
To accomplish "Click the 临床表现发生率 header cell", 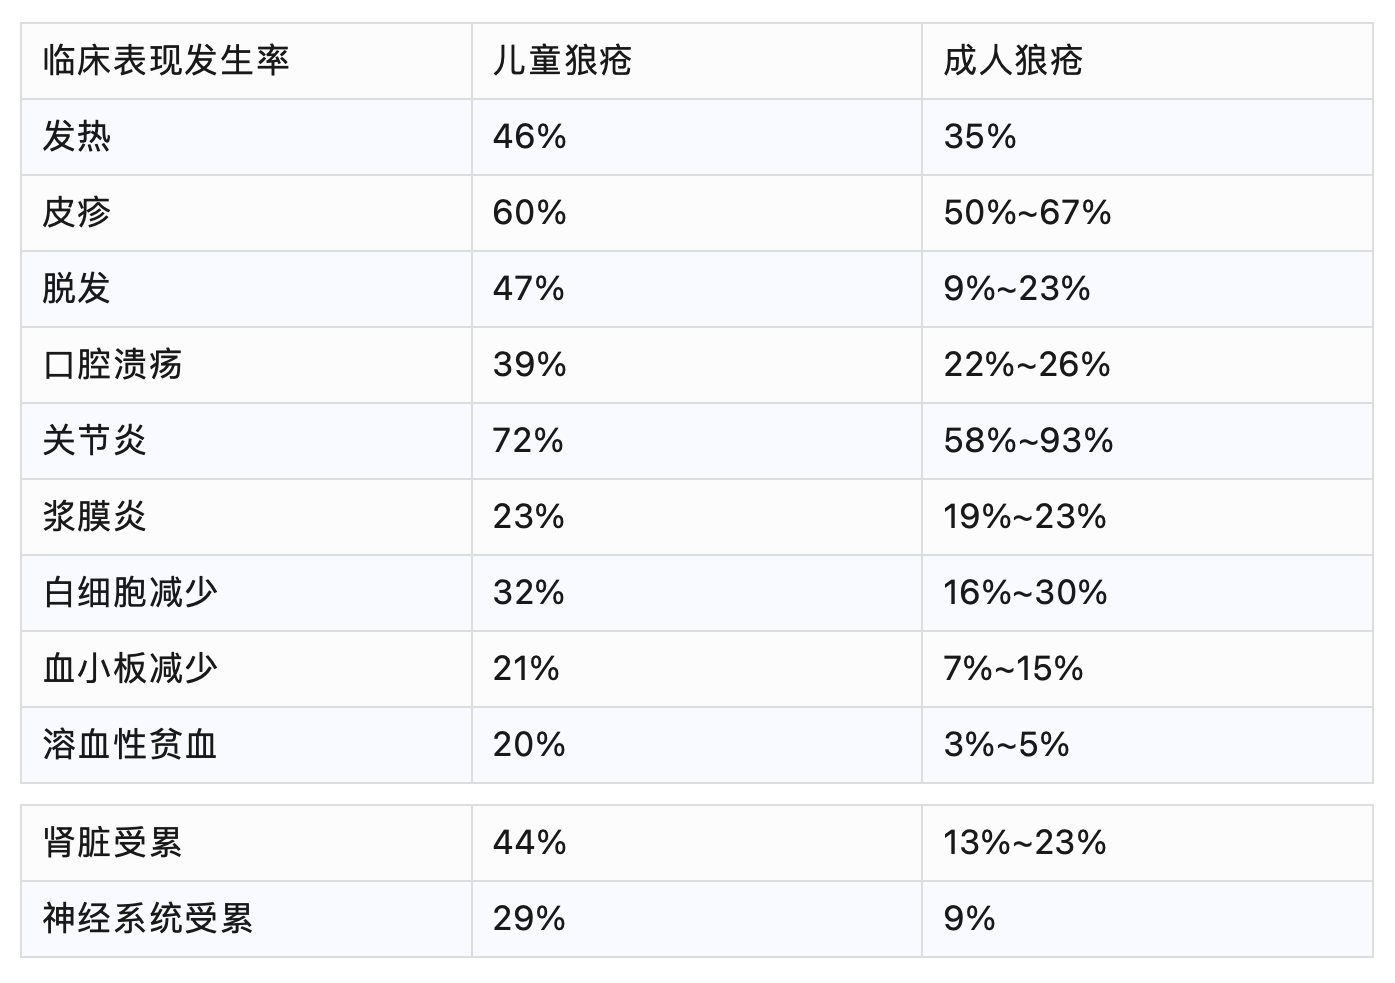I will pos(166,61).
